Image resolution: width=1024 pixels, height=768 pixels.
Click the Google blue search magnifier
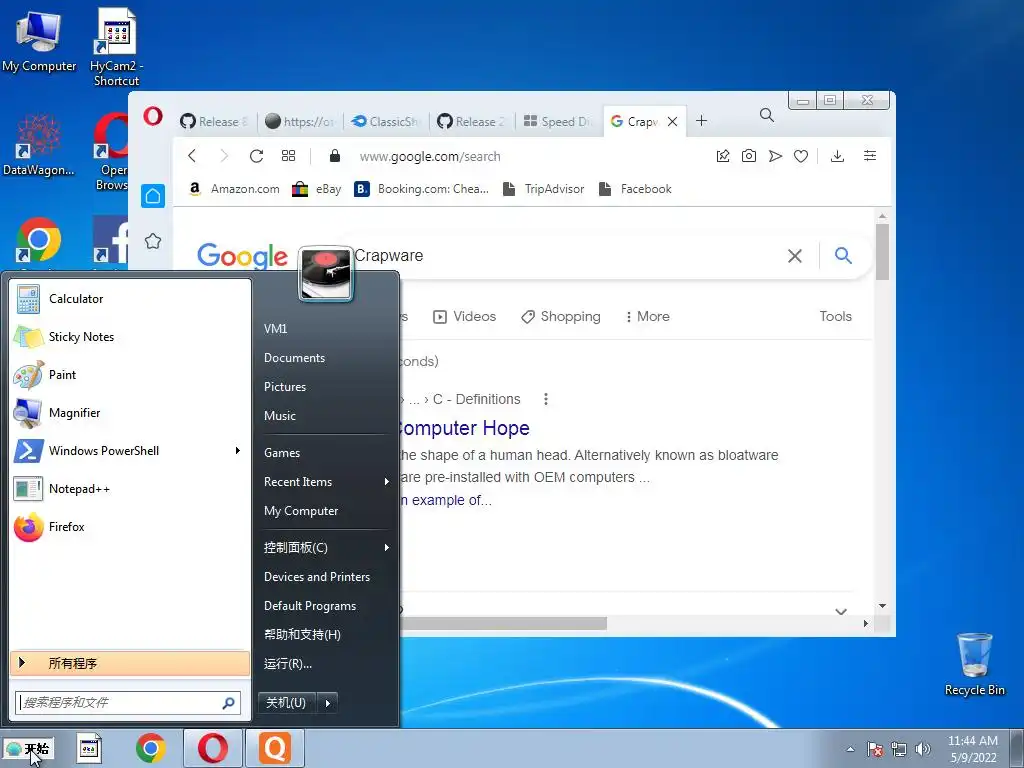pyautogui.click(x=843, y=255)
